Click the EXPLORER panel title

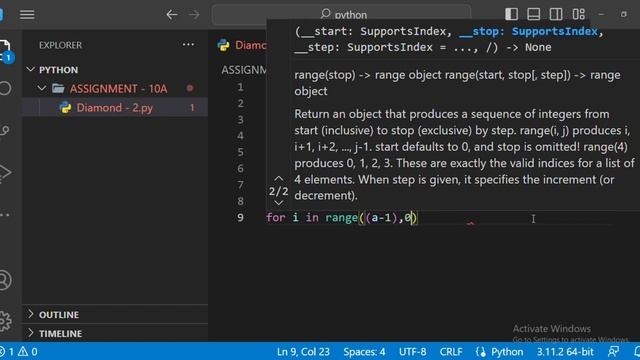[x=60, y=45]
